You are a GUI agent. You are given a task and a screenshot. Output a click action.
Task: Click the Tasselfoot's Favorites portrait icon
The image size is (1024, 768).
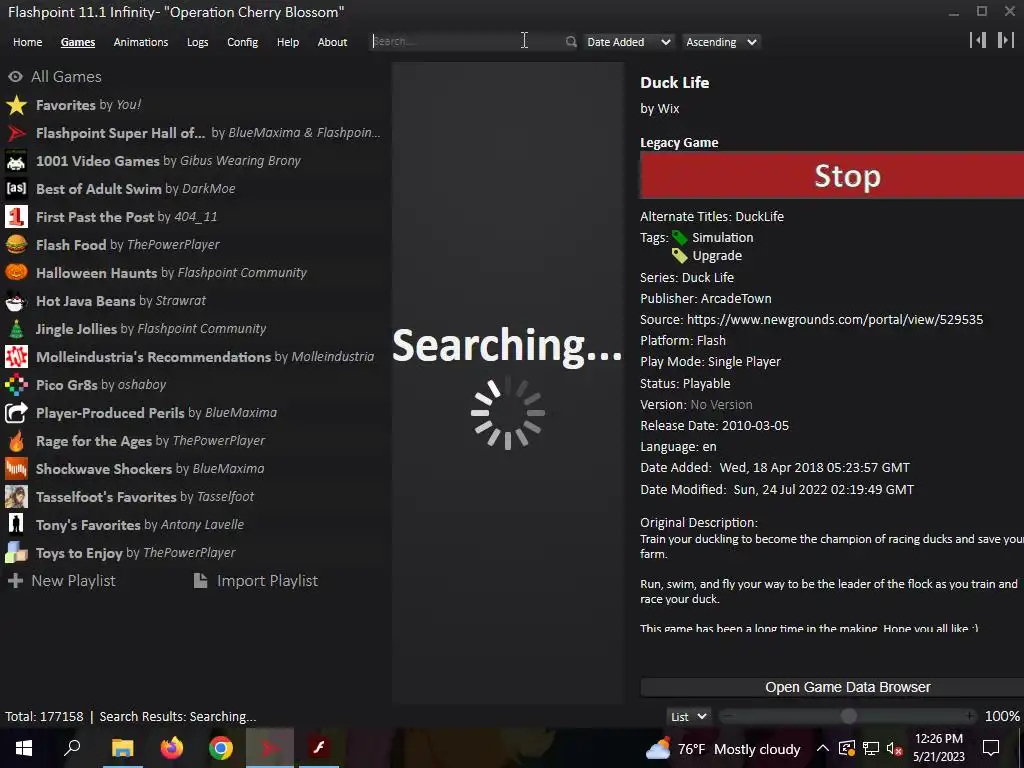16,497
